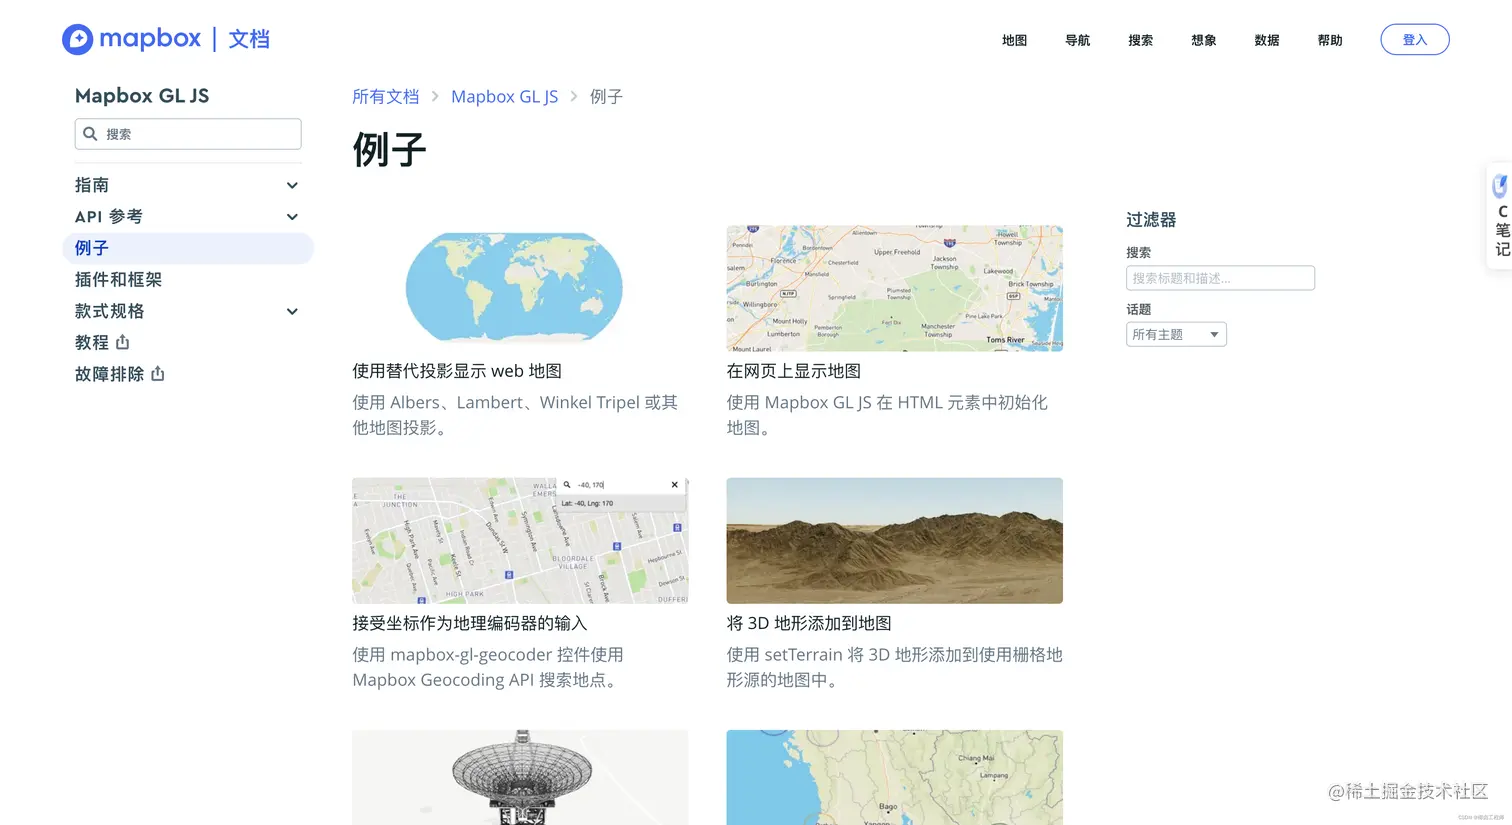Image resolution: width=1512 pixels, height=825 pixels.
Task: Open 接受坐标作为地理编码器的输入 example
Action: pyautogui.click(x=470, y=623)
